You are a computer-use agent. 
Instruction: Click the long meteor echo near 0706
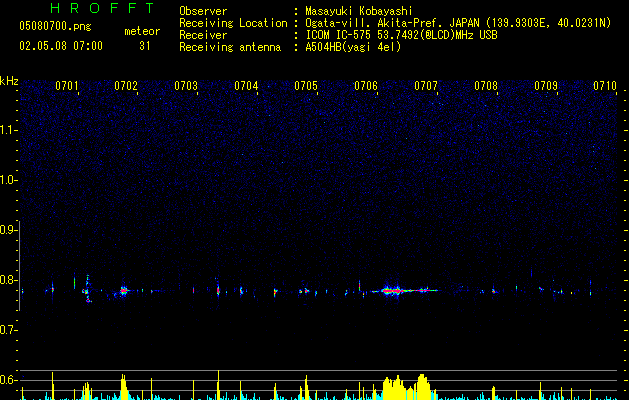click(x=403, y=290)
